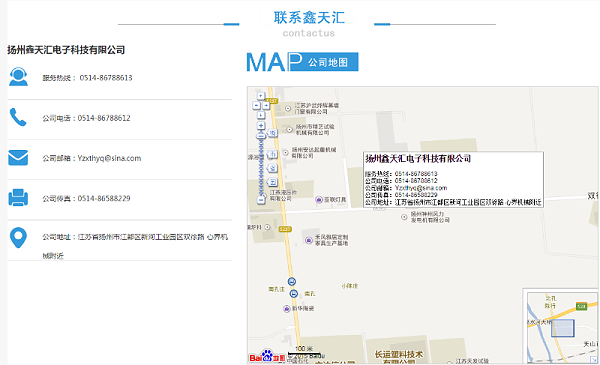Click the map zoom slider track
600x365 pixels.
tap(261, 166)
